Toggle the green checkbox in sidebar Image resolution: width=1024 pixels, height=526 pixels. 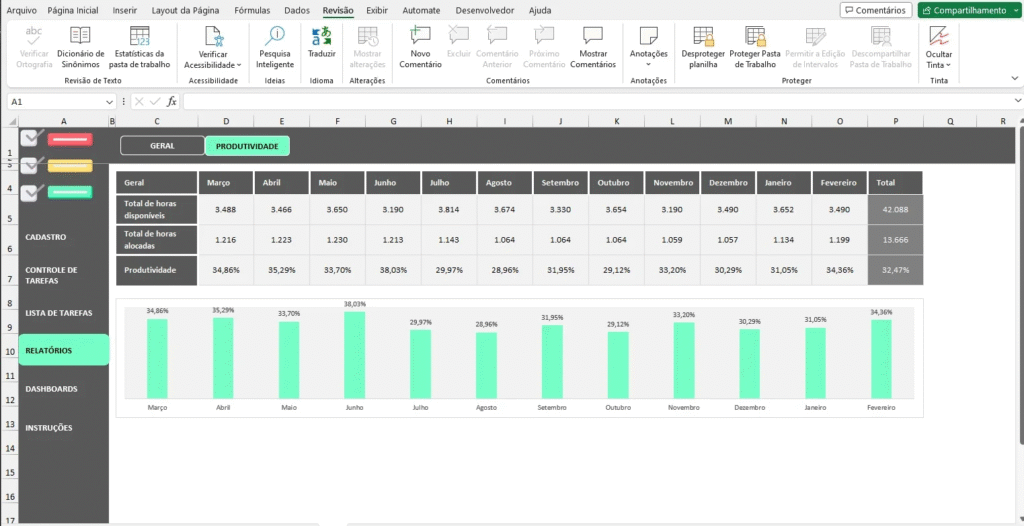30,191
